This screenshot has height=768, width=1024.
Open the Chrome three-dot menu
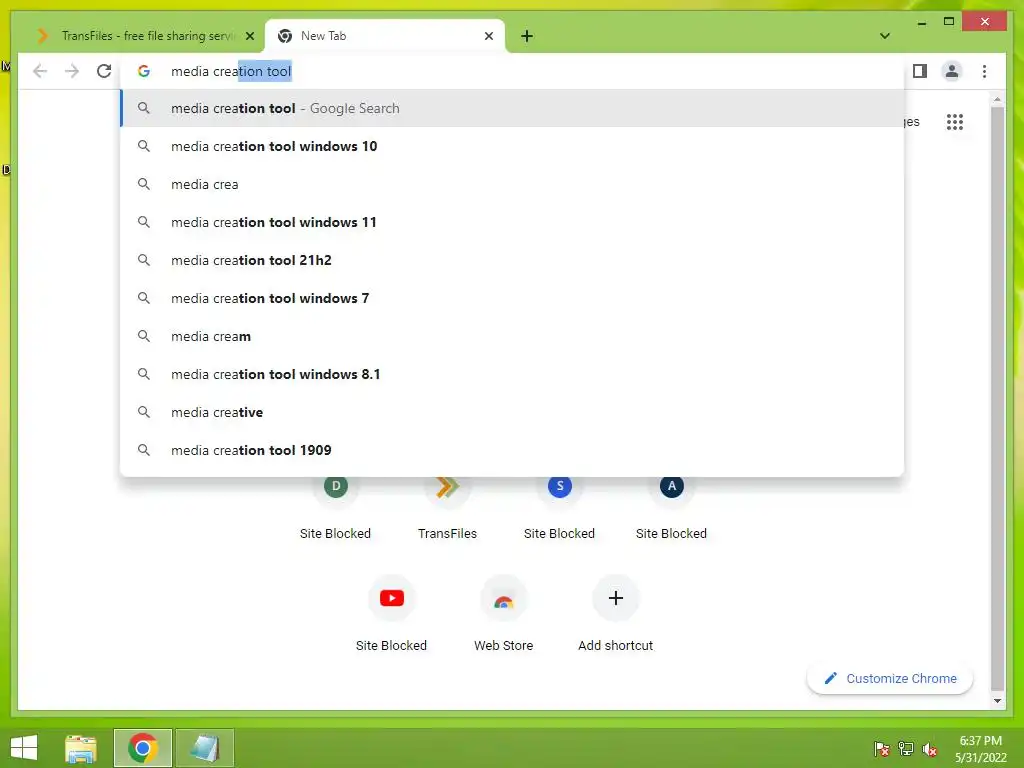coord(984,71)
